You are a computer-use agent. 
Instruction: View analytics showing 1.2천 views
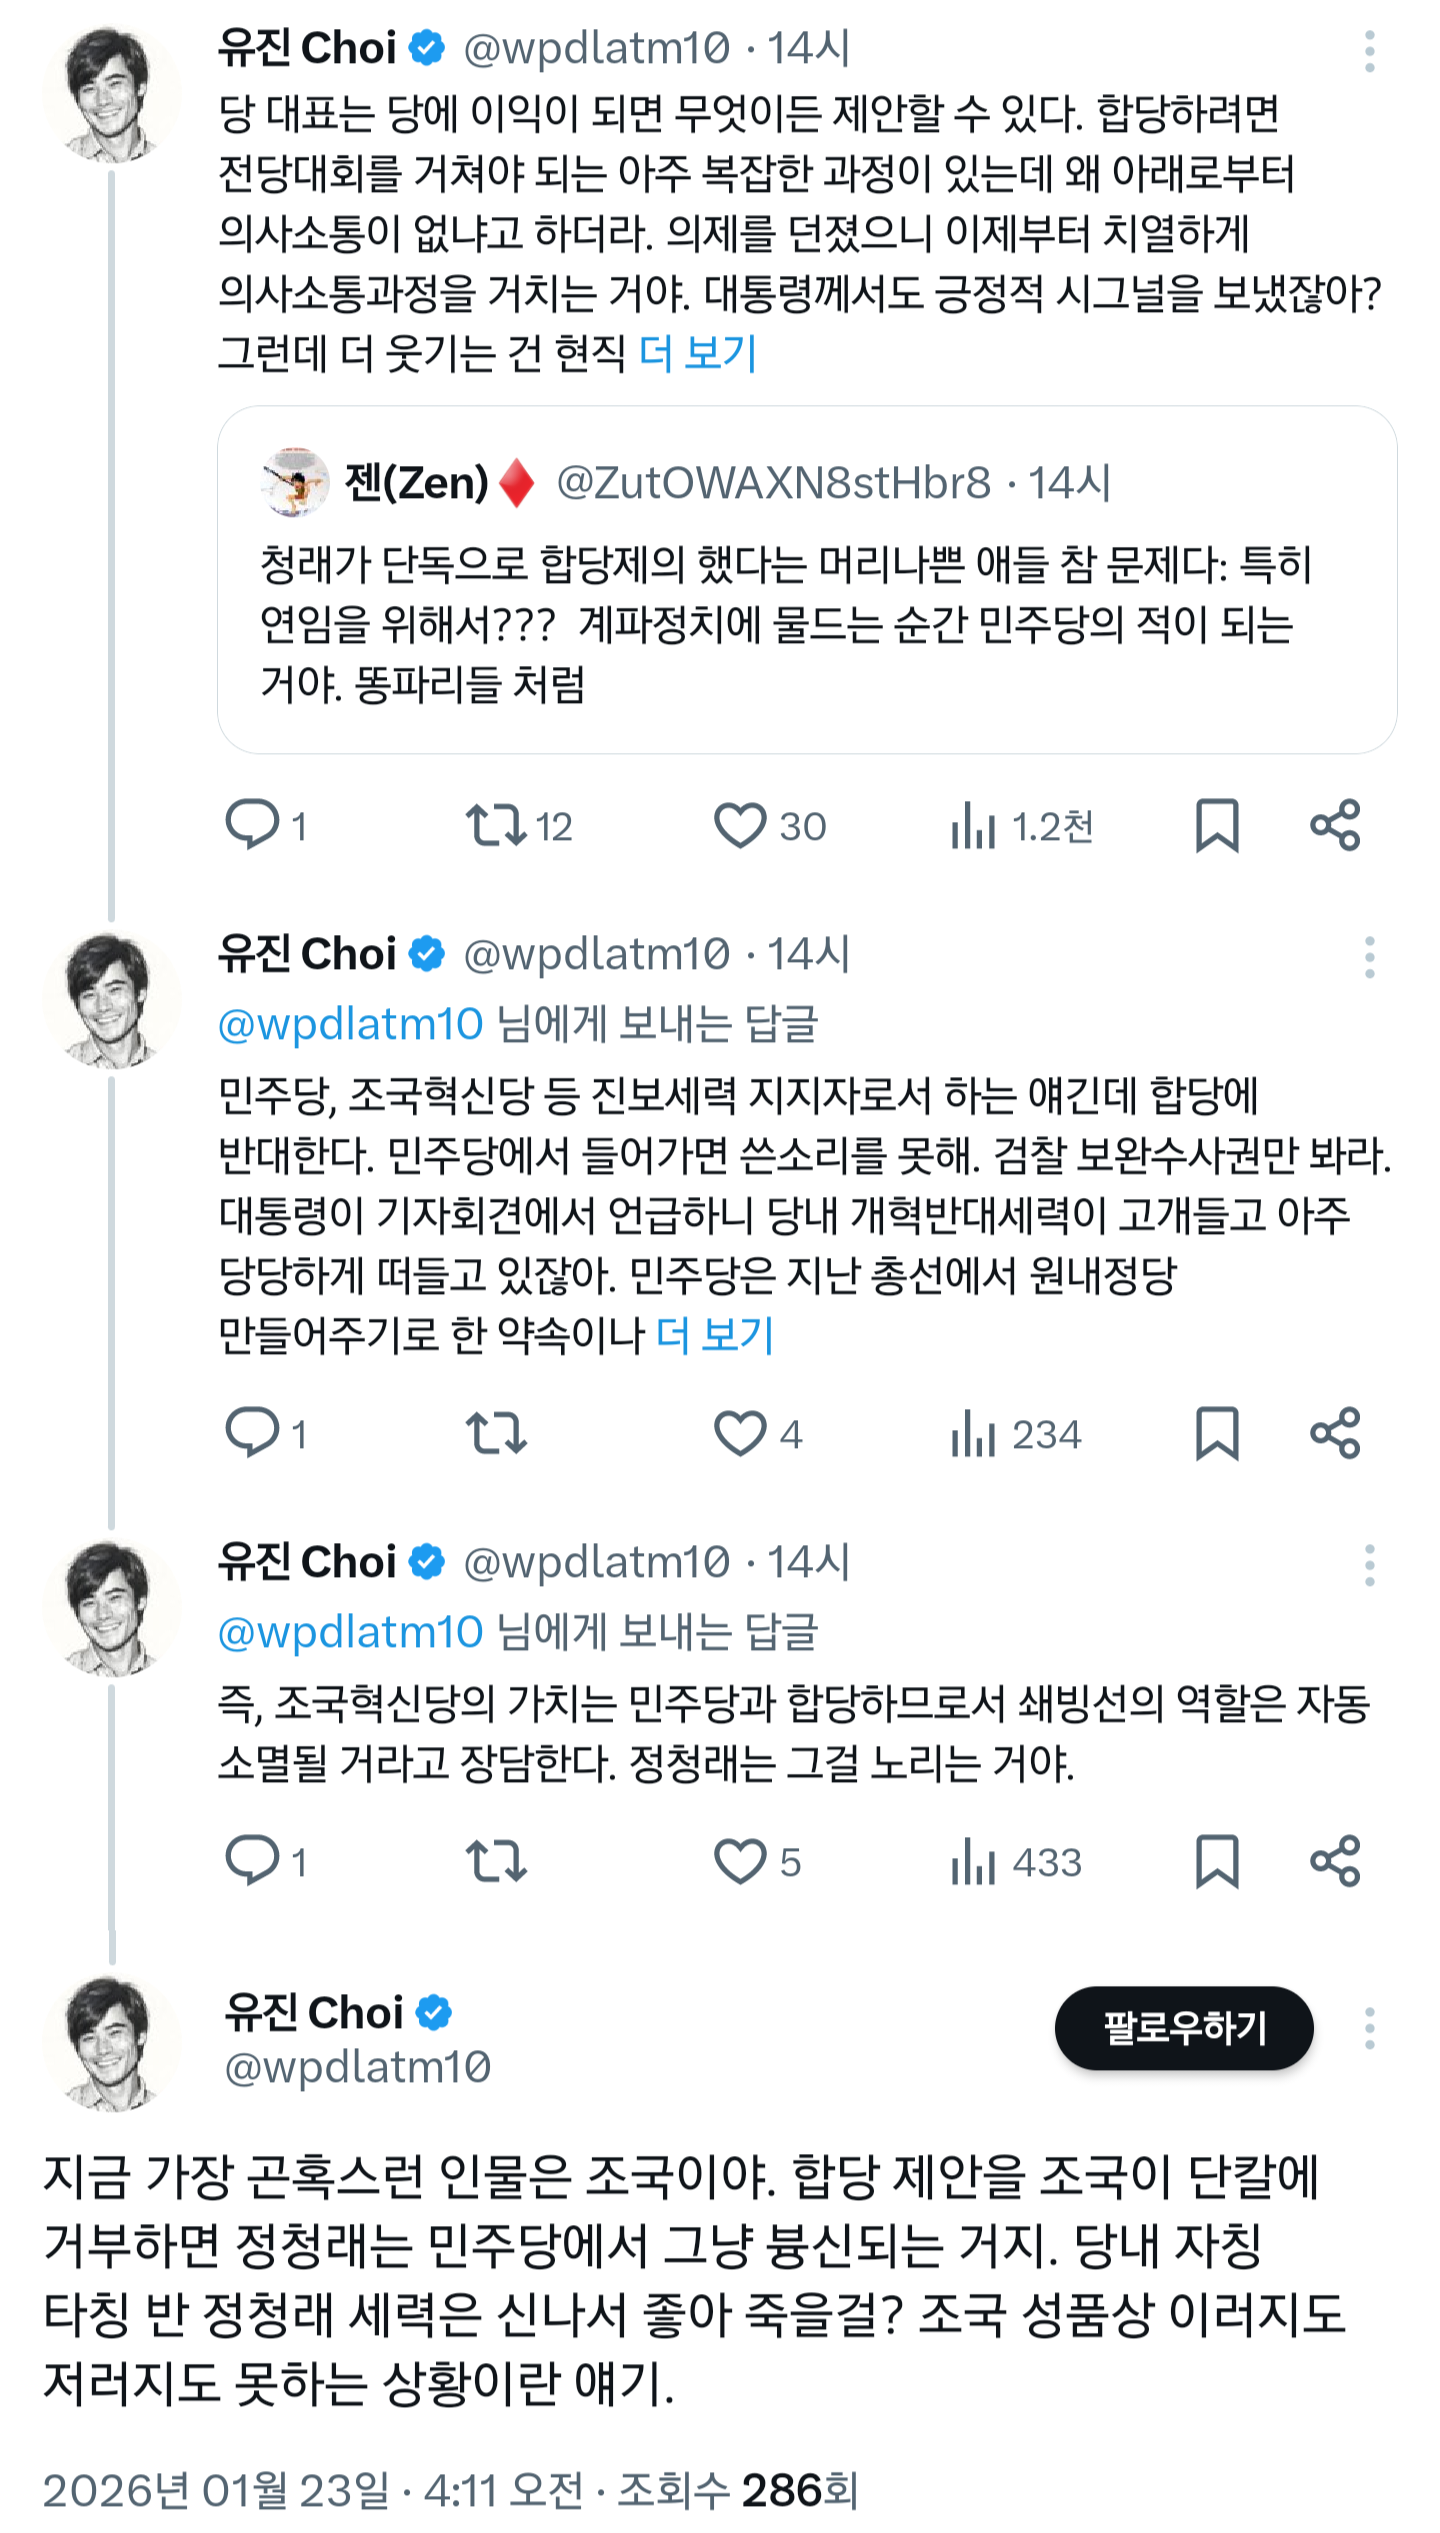click(1022, 826)
